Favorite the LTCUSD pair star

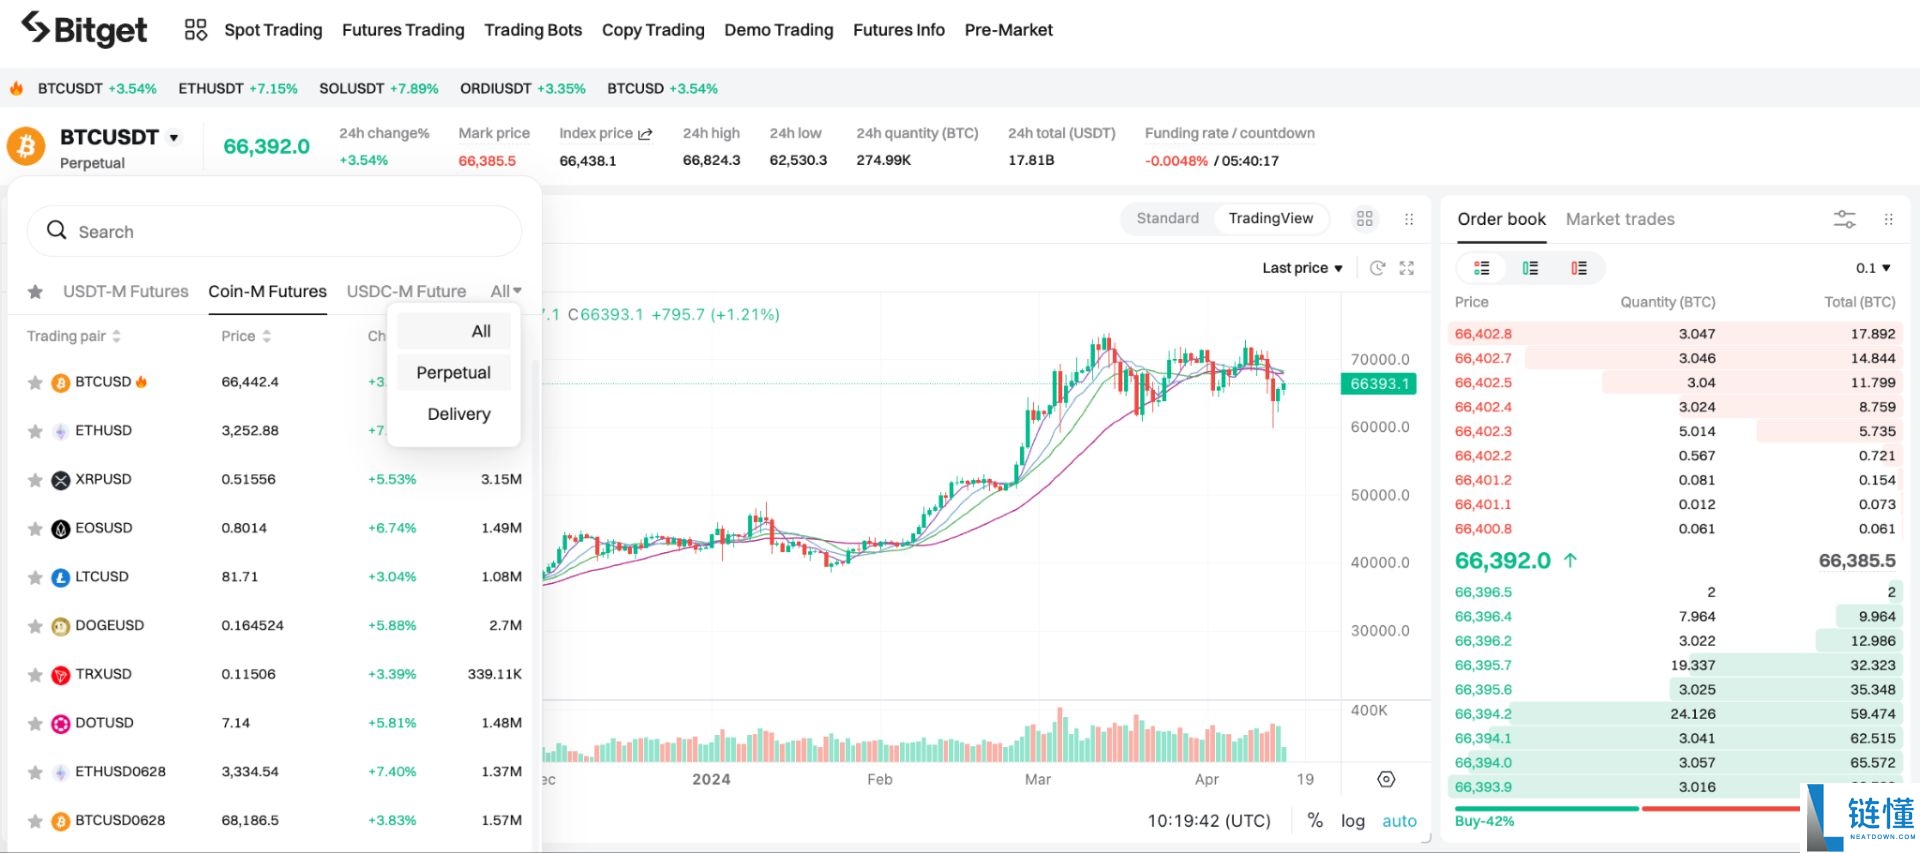click(x=35, y=578)
